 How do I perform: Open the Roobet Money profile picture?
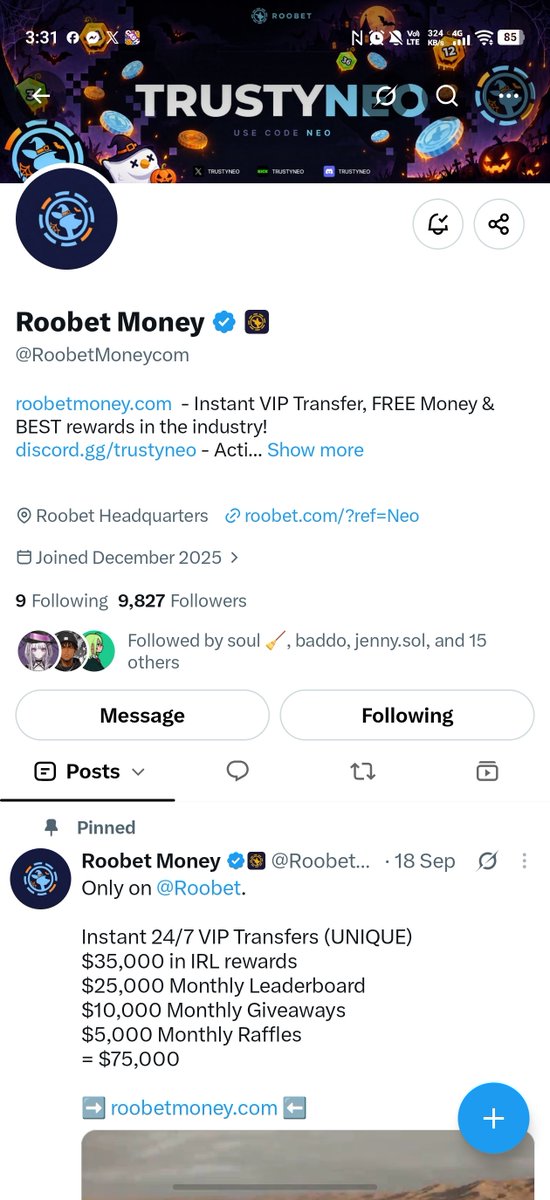click(x=67, y=219)
